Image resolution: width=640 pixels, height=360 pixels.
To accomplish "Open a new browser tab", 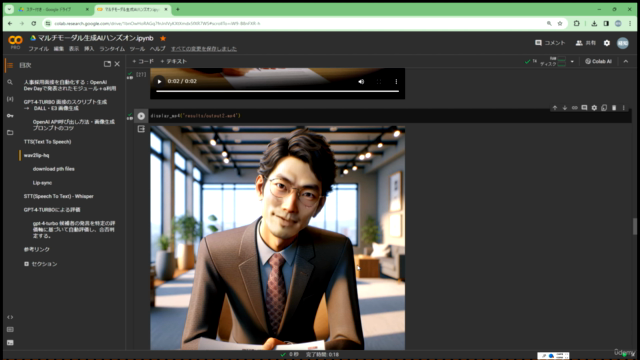I will 178,9.
